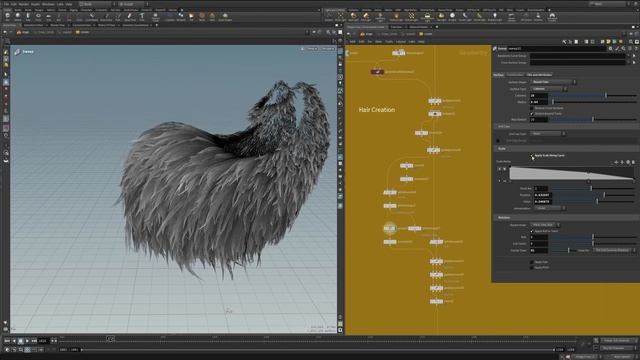Toggle Apply Roll or Twist checkbox
The image size is (640, 360).
tap(532, 231)
